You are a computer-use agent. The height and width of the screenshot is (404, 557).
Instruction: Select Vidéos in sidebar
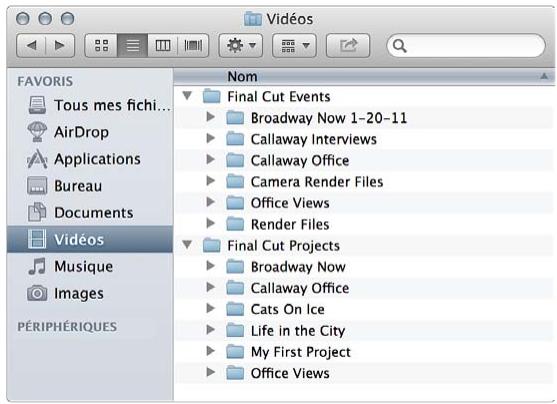tap(90, 239)
